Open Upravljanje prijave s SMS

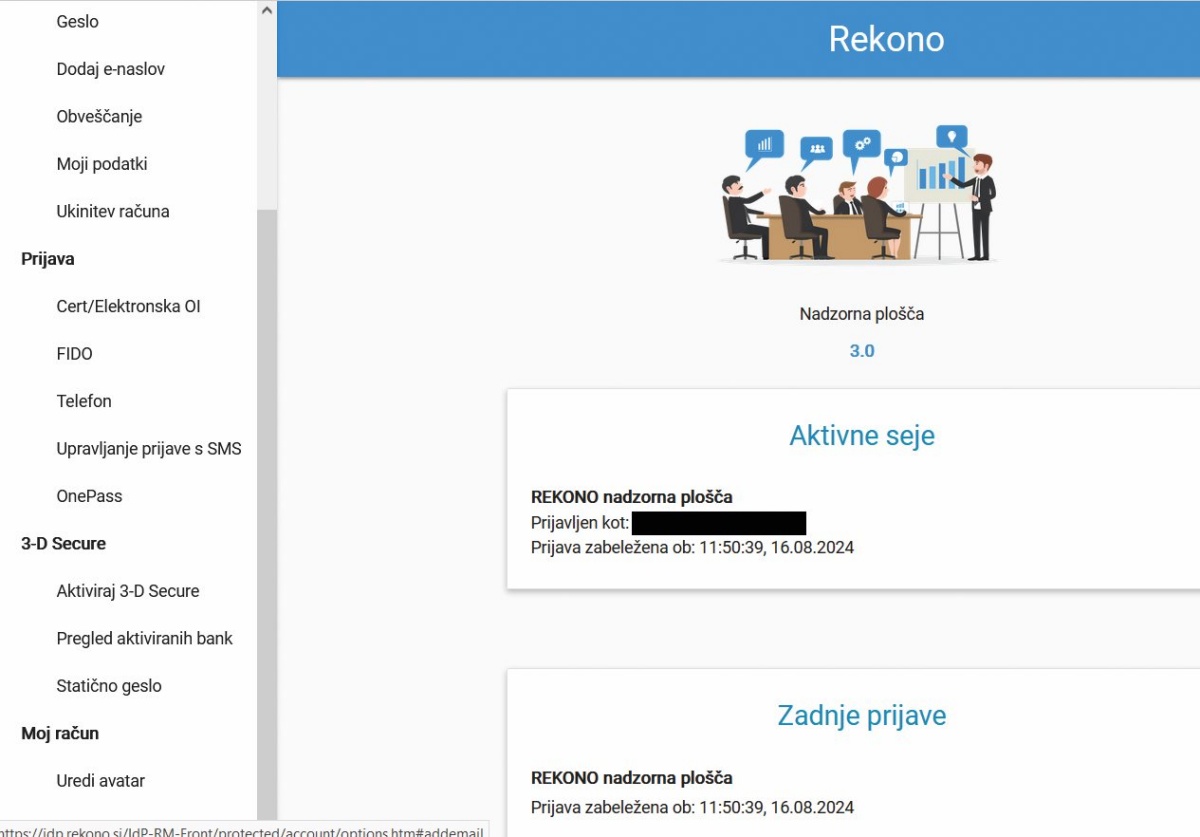point(149,449)
